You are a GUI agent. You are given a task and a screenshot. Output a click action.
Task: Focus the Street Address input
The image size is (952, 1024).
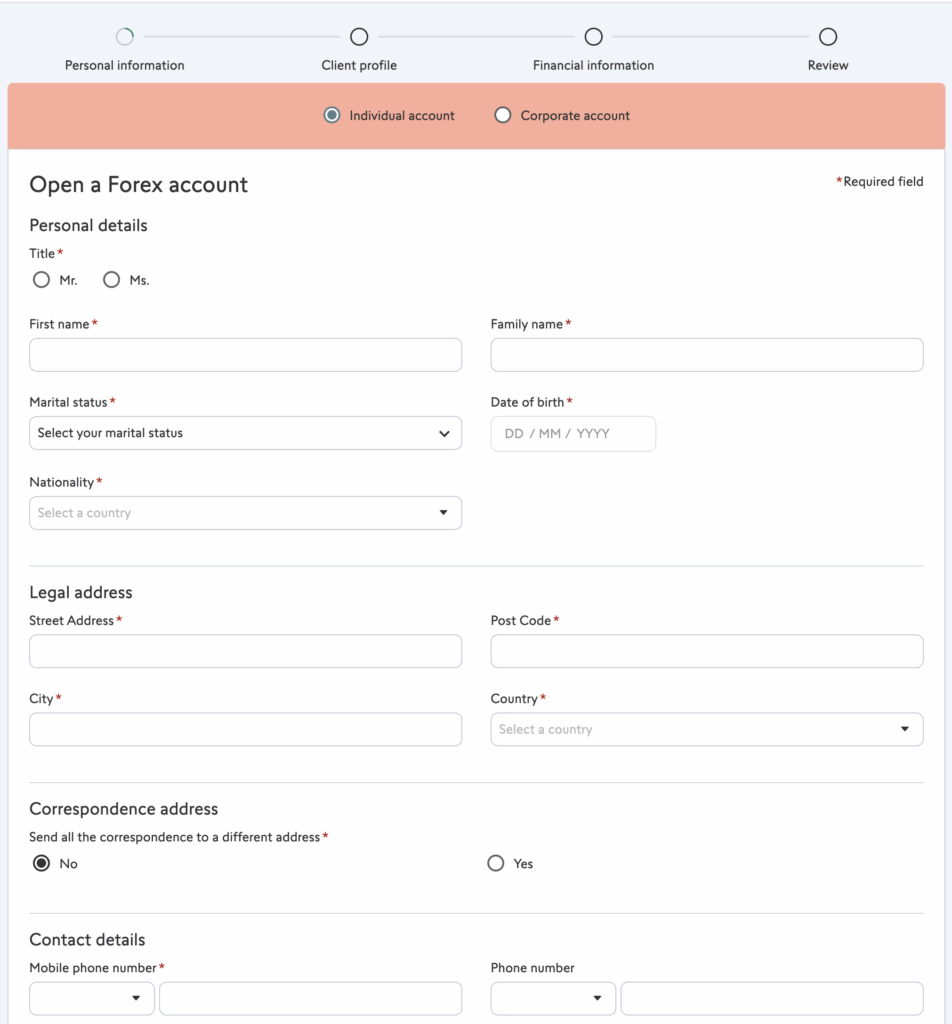click(245, 651)
